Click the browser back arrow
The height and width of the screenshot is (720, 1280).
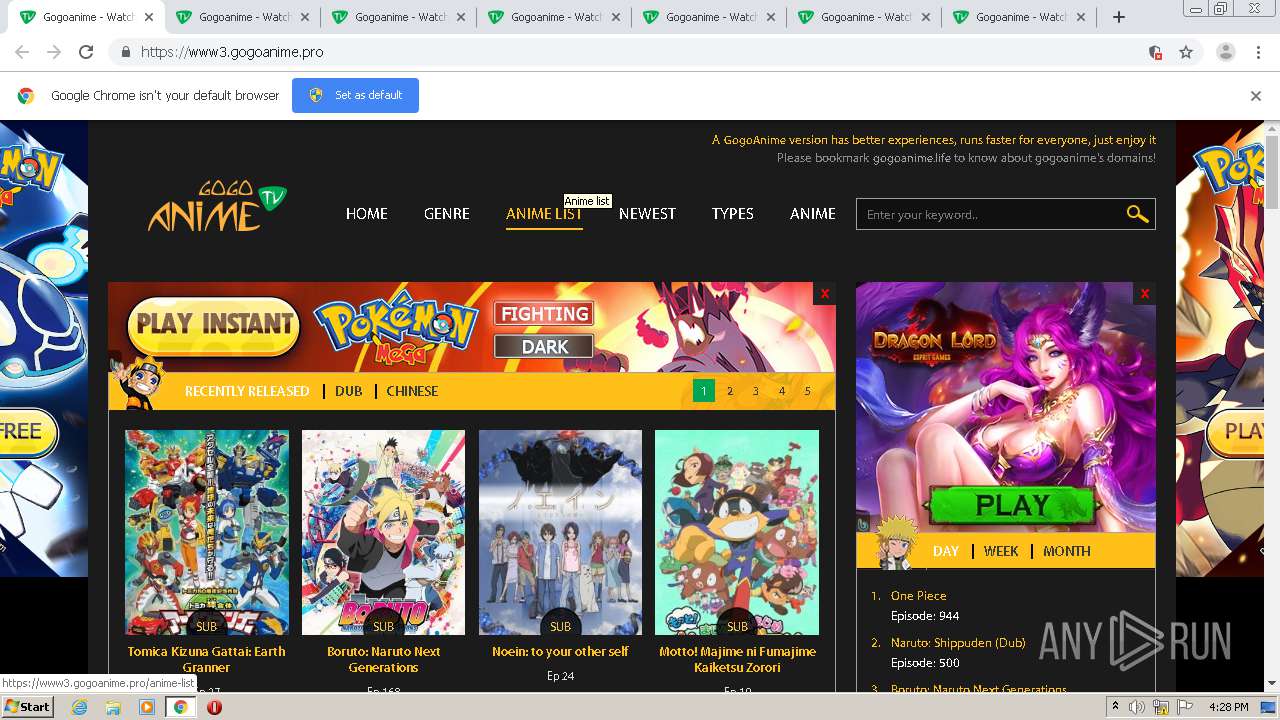(22, 52)
